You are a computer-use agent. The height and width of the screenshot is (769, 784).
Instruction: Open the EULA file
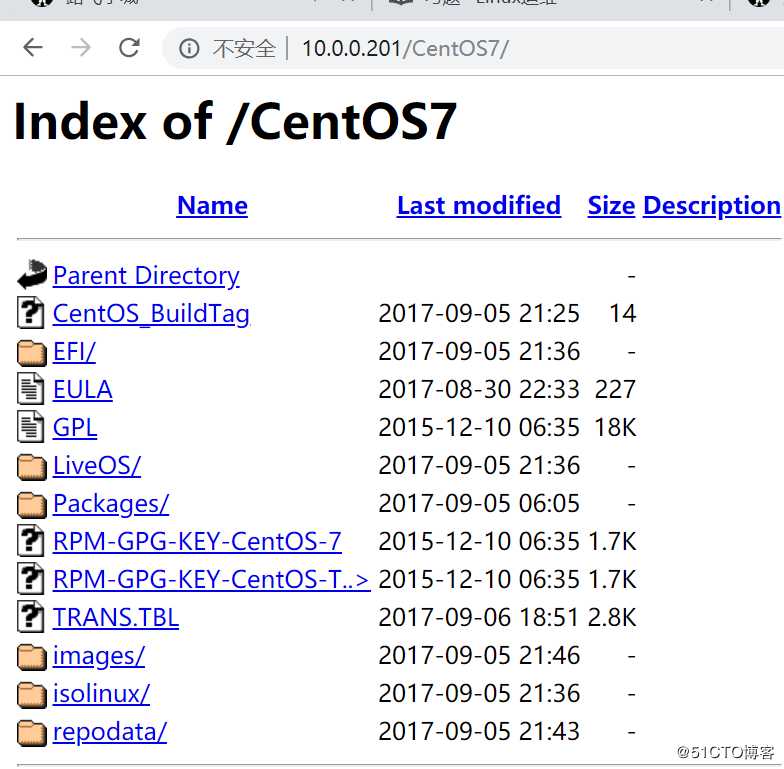click(82, 390)
